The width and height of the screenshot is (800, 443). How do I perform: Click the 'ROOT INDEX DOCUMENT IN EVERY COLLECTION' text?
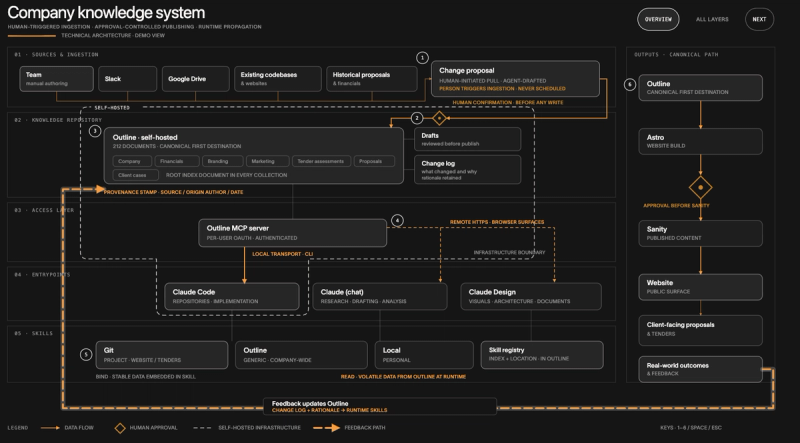click(226, 175)
